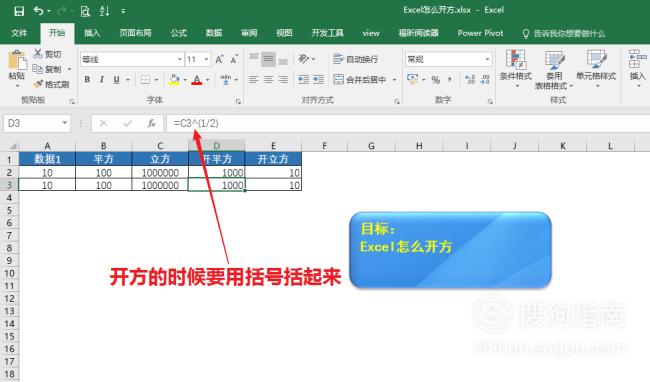Click the 合并后居中 Merge & Center button
The width and height of the screenshot is (650, 382).
point(360,80)
